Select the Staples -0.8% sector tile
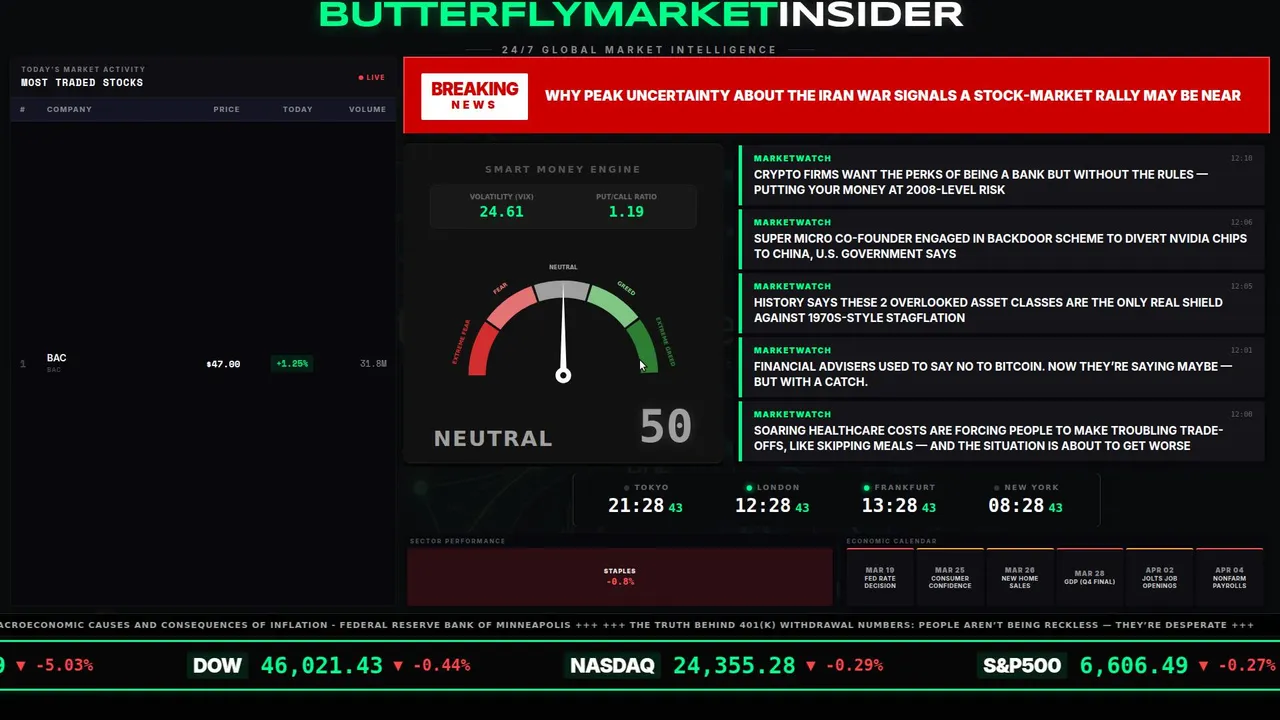The height and width of the screenshot is (720, 1280). (x=620, y=576)
